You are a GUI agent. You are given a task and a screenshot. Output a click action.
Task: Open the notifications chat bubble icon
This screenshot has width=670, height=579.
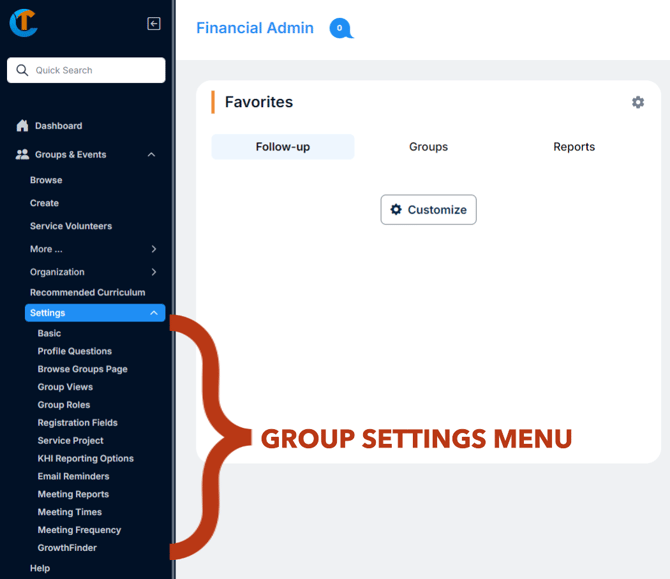coord(340,29)
